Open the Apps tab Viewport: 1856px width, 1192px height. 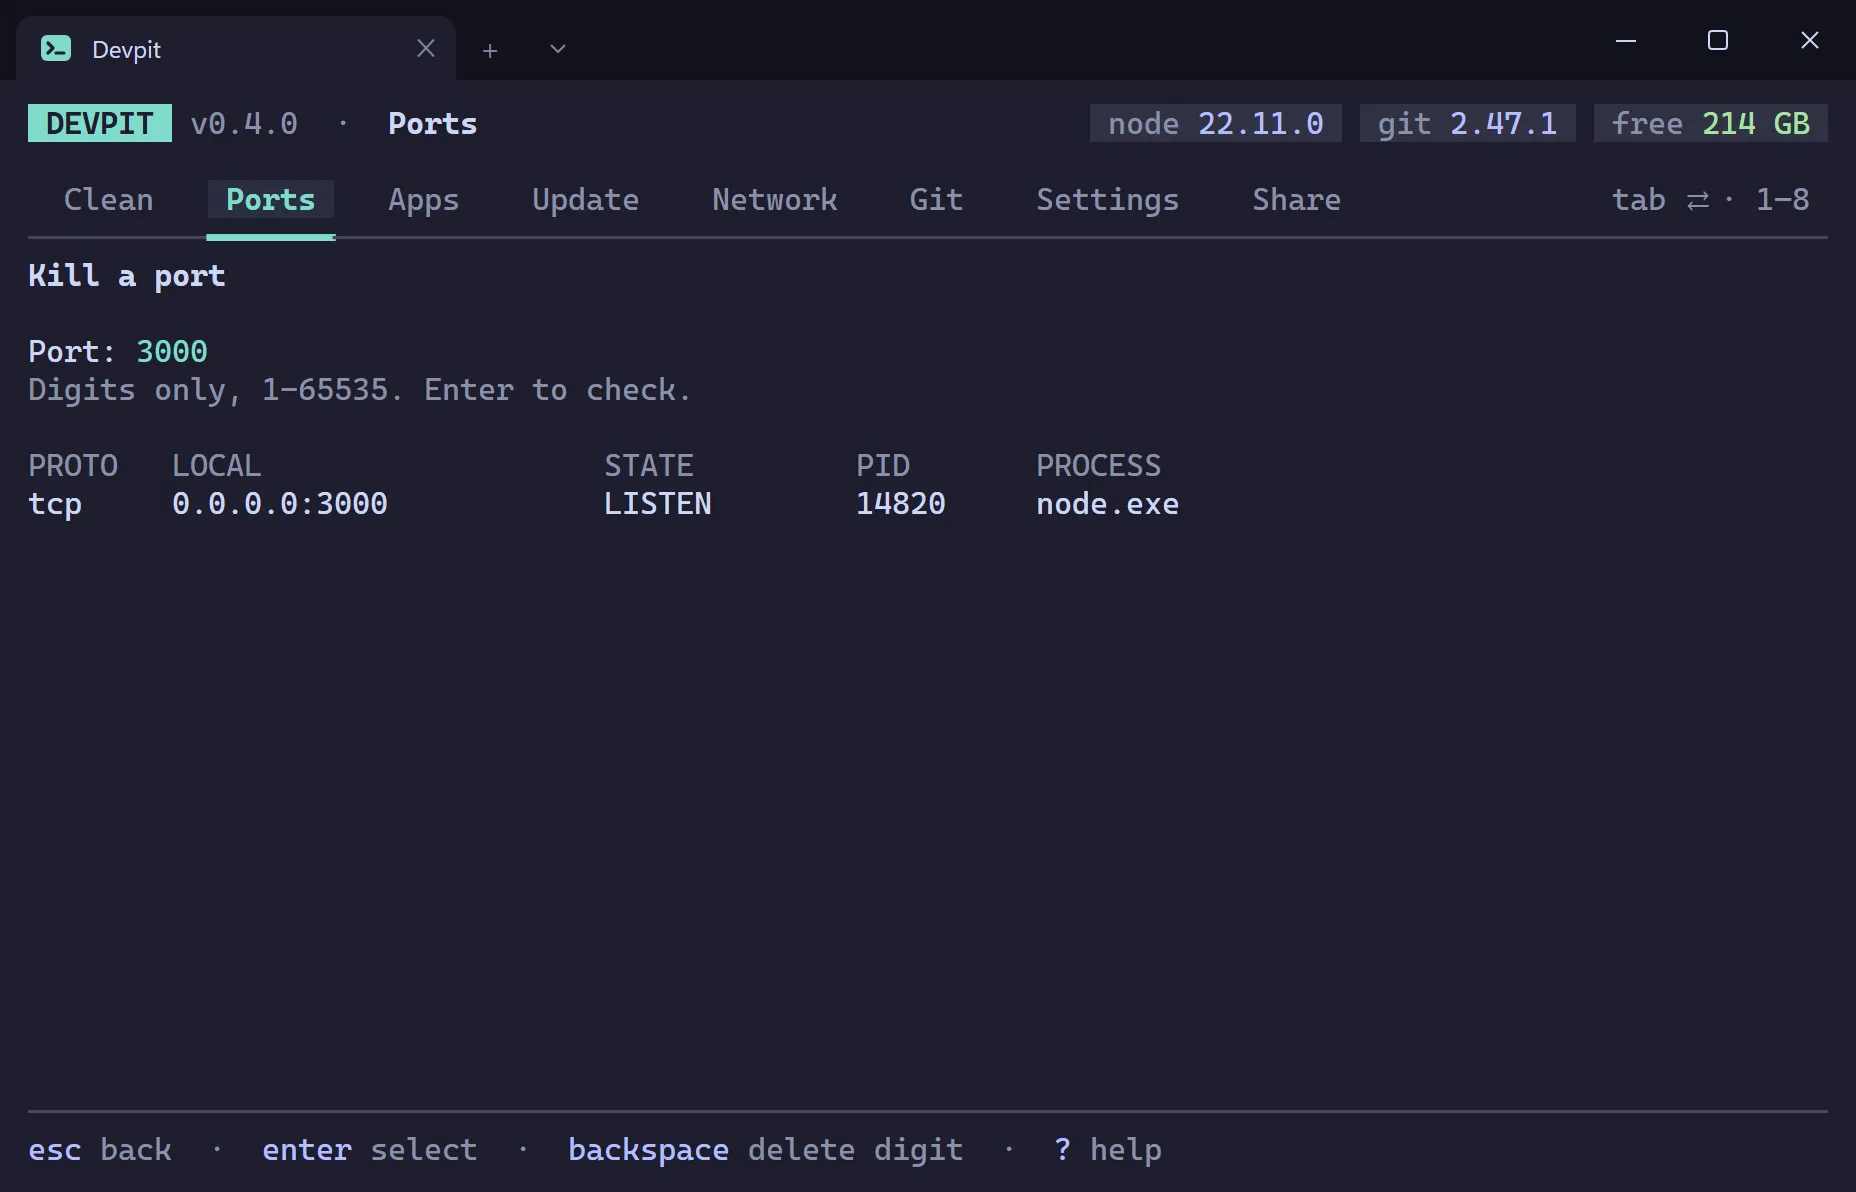(x=424, y=200)
